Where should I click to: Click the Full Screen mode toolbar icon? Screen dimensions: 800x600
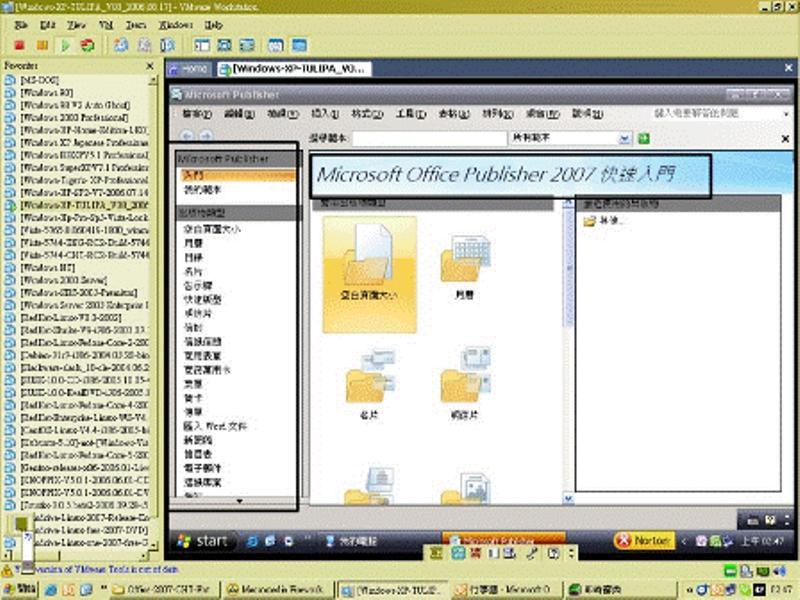tap(224, 45)
